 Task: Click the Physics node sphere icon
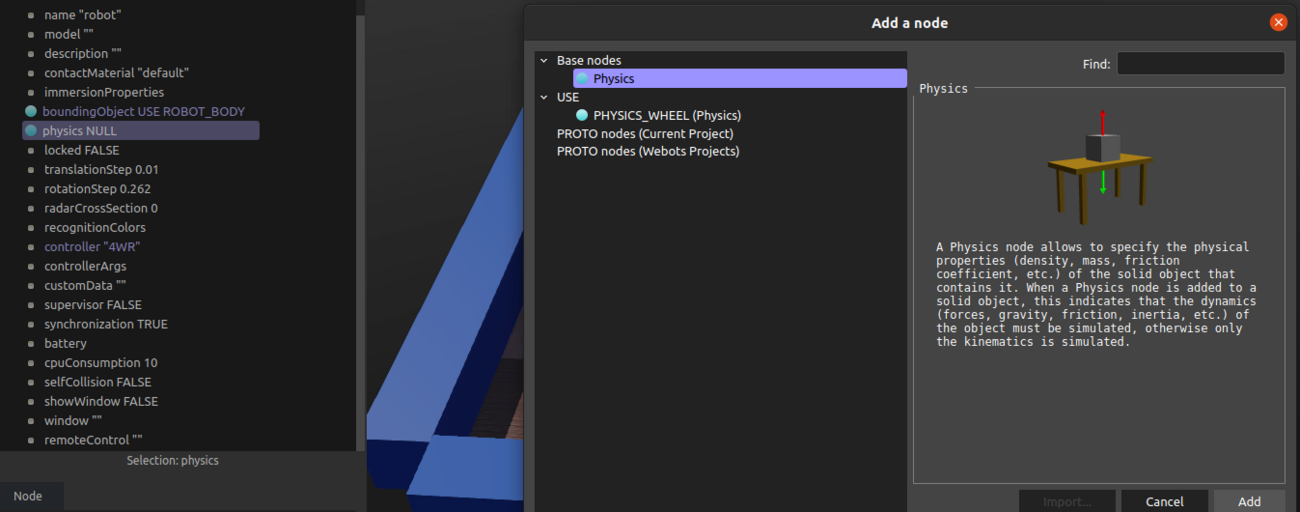(582, 79)
